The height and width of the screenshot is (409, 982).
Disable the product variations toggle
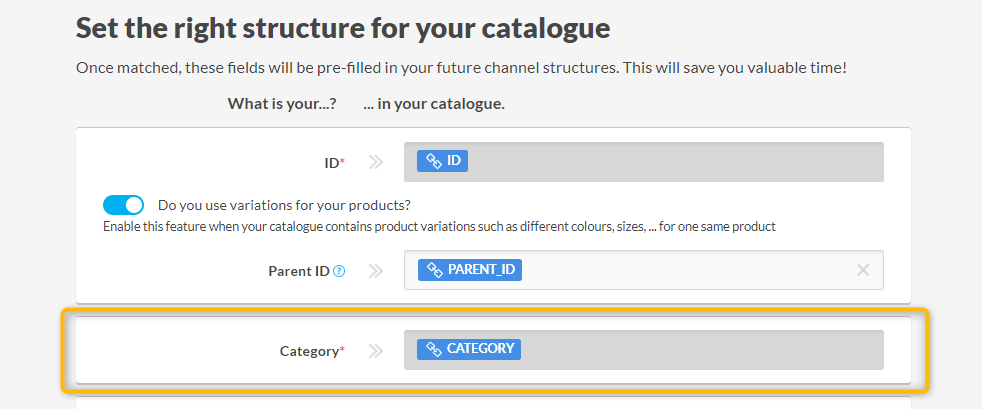[x=123, y=205]
